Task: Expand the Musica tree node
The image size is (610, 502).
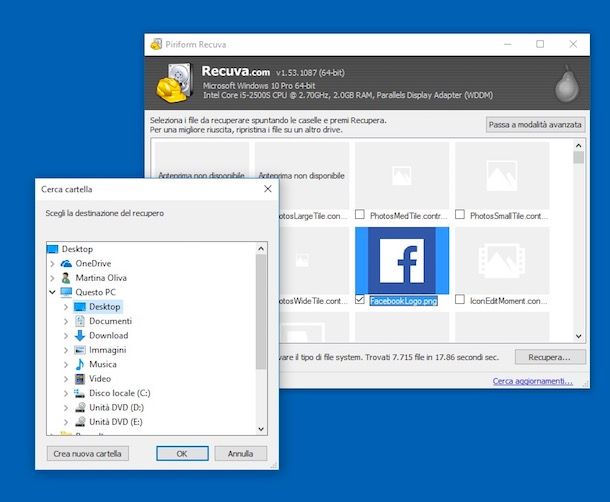Action: coord(66,365)
